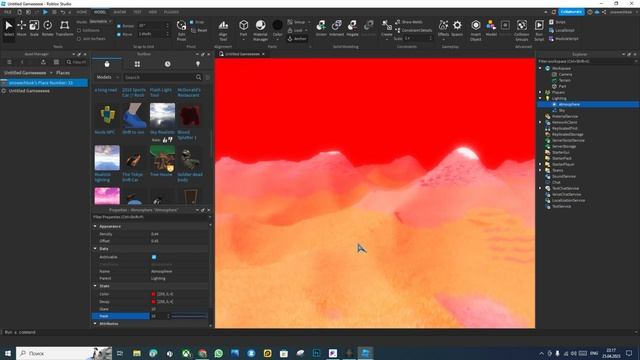Open the Align Tool
Image resolution: width=640 pixels, height=360 pixels.
[223, 30]
